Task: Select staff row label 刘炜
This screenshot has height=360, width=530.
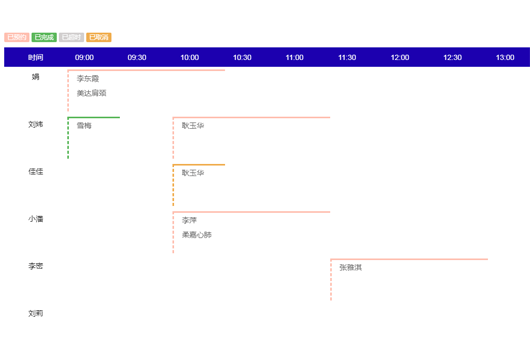Action: 35,124
